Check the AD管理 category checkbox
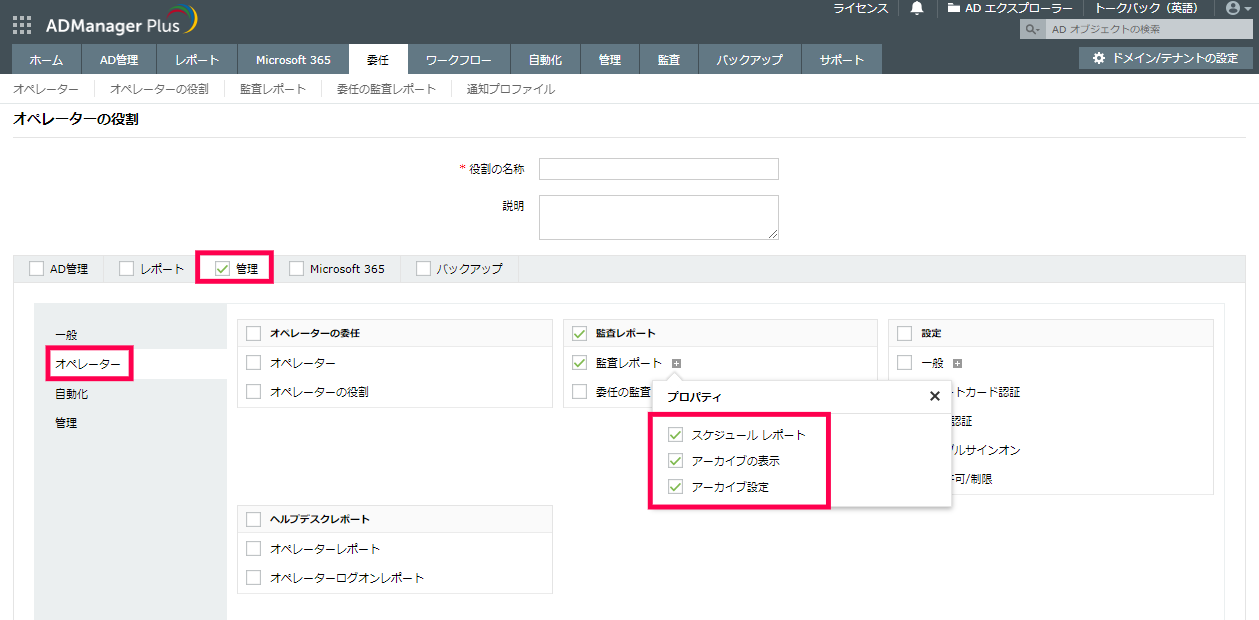The width and height of the screenshot is (1259, 620). (37, 269)
